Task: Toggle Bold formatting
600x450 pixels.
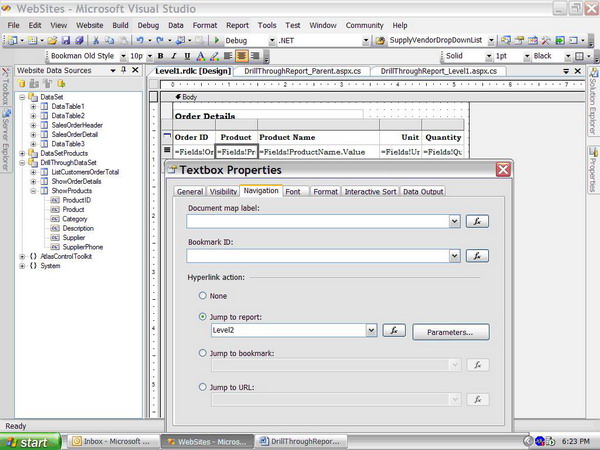Action: (161, 56)
